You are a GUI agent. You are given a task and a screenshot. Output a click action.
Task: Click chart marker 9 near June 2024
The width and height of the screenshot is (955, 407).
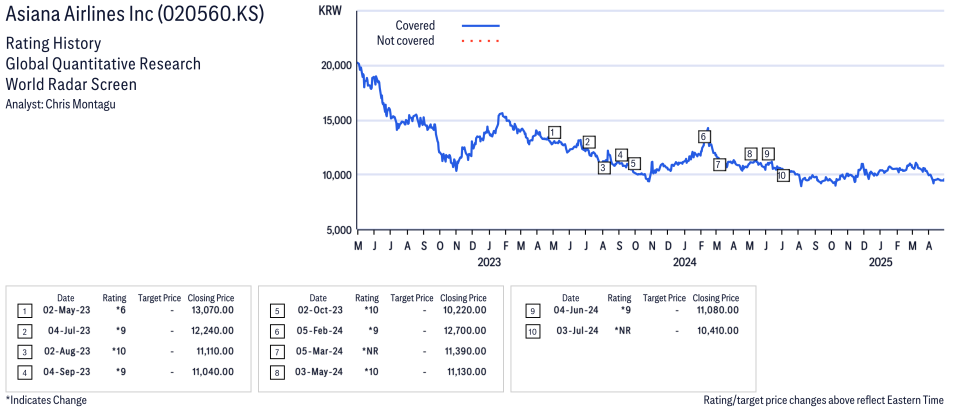pos(767,154)
